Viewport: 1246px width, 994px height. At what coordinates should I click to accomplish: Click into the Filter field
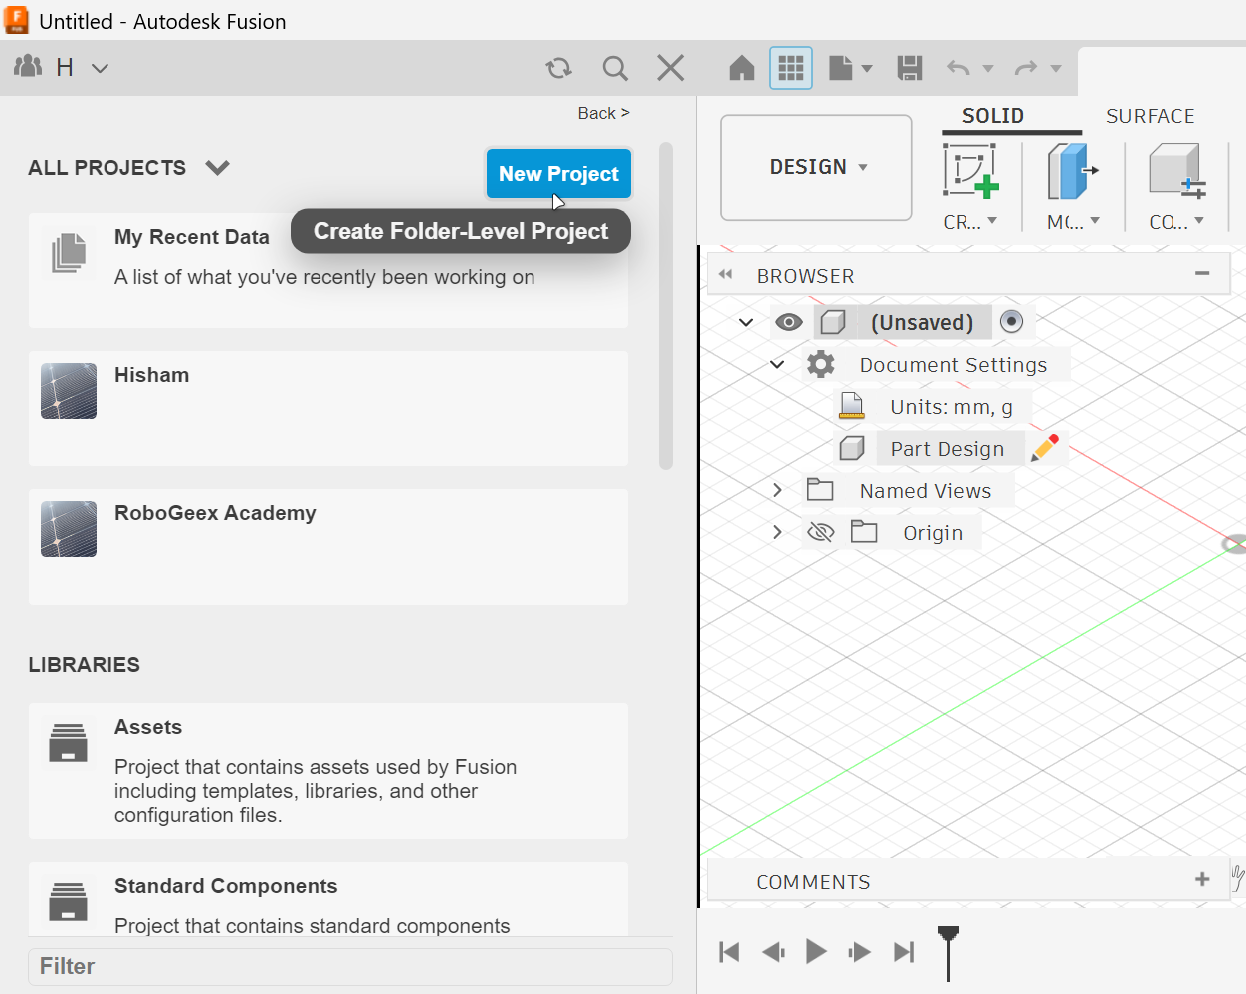pos(350,966)
